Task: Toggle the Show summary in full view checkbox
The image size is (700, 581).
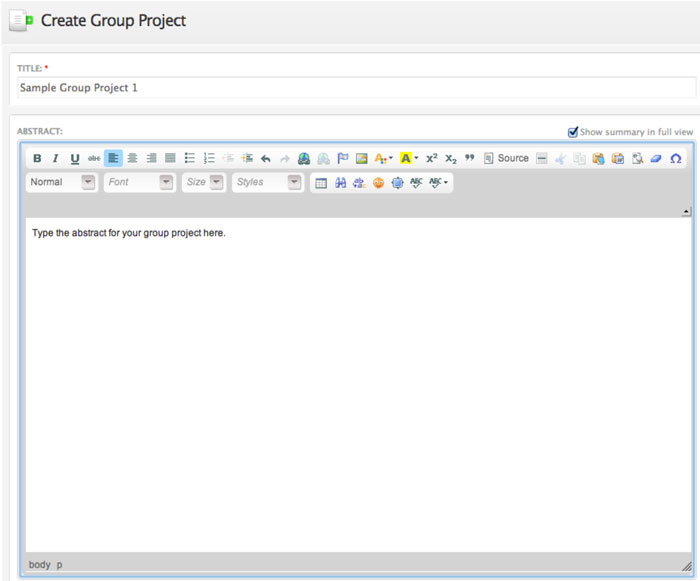Action: coord(573,132)
